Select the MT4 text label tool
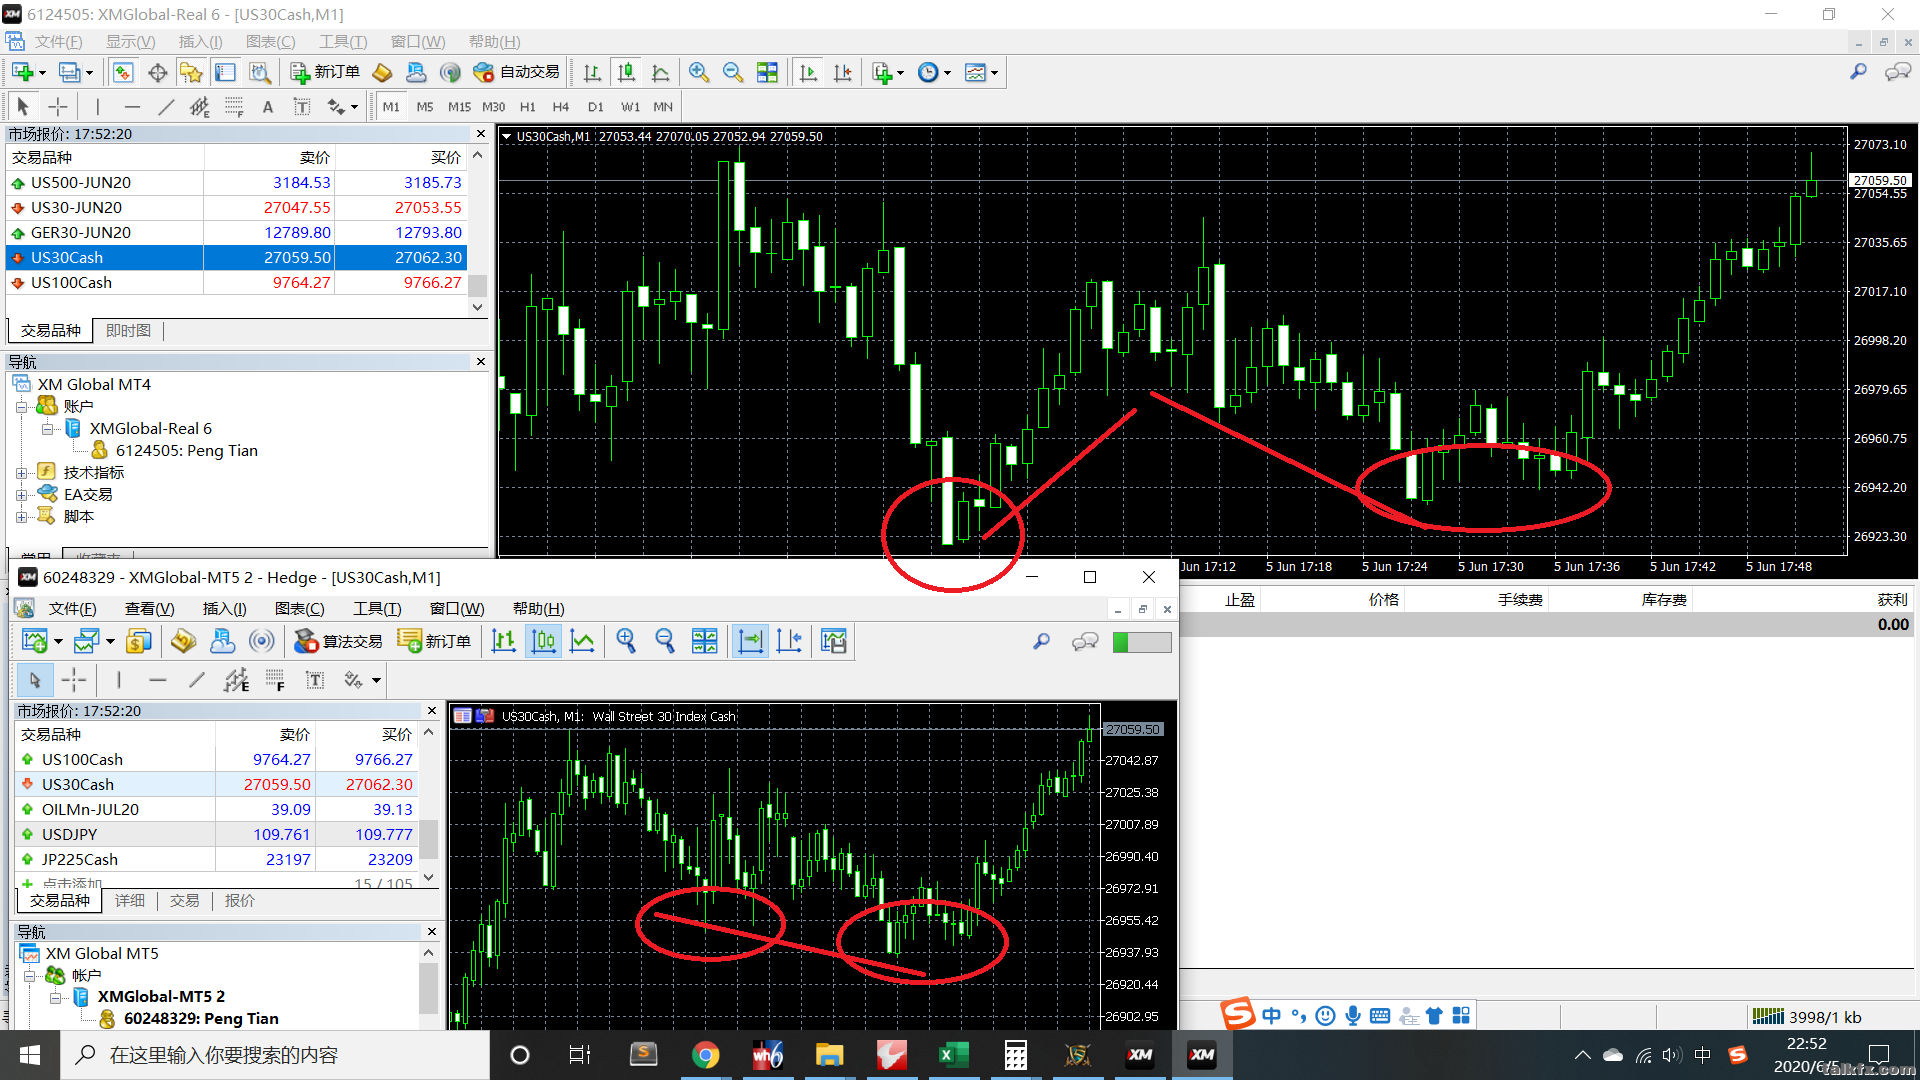 tap(301, 107)
